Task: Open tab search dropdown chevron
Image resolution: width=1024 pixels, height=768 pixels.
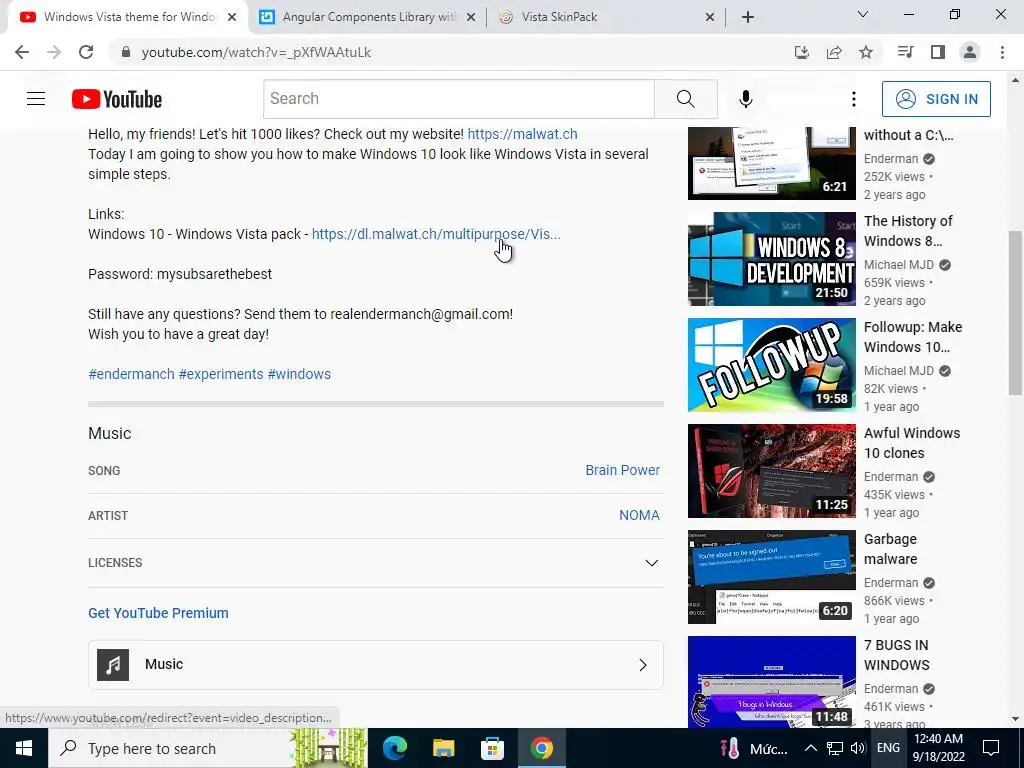Action: (863, 14)
